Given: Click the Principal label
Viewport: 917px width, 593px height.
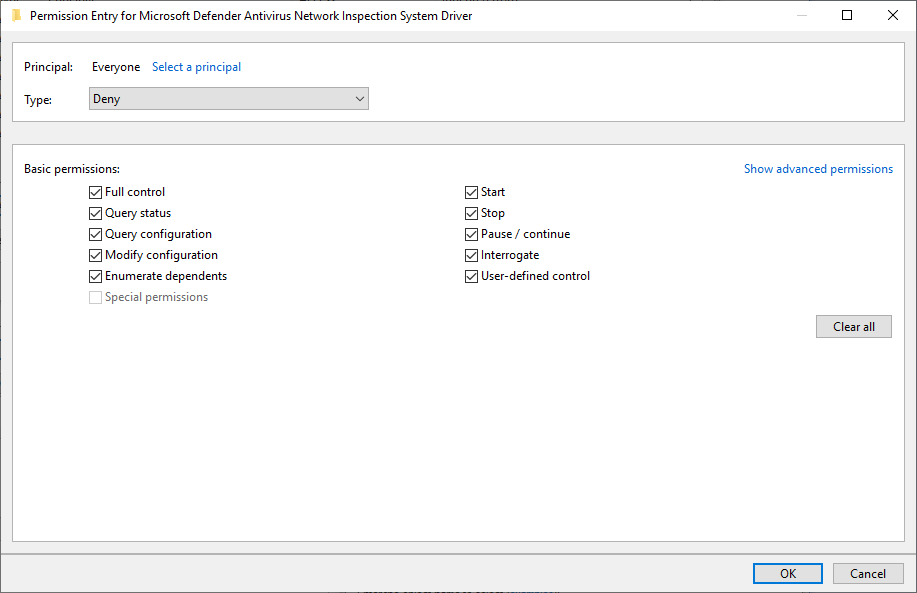Looking at the screenshot, I should (49, 67).
